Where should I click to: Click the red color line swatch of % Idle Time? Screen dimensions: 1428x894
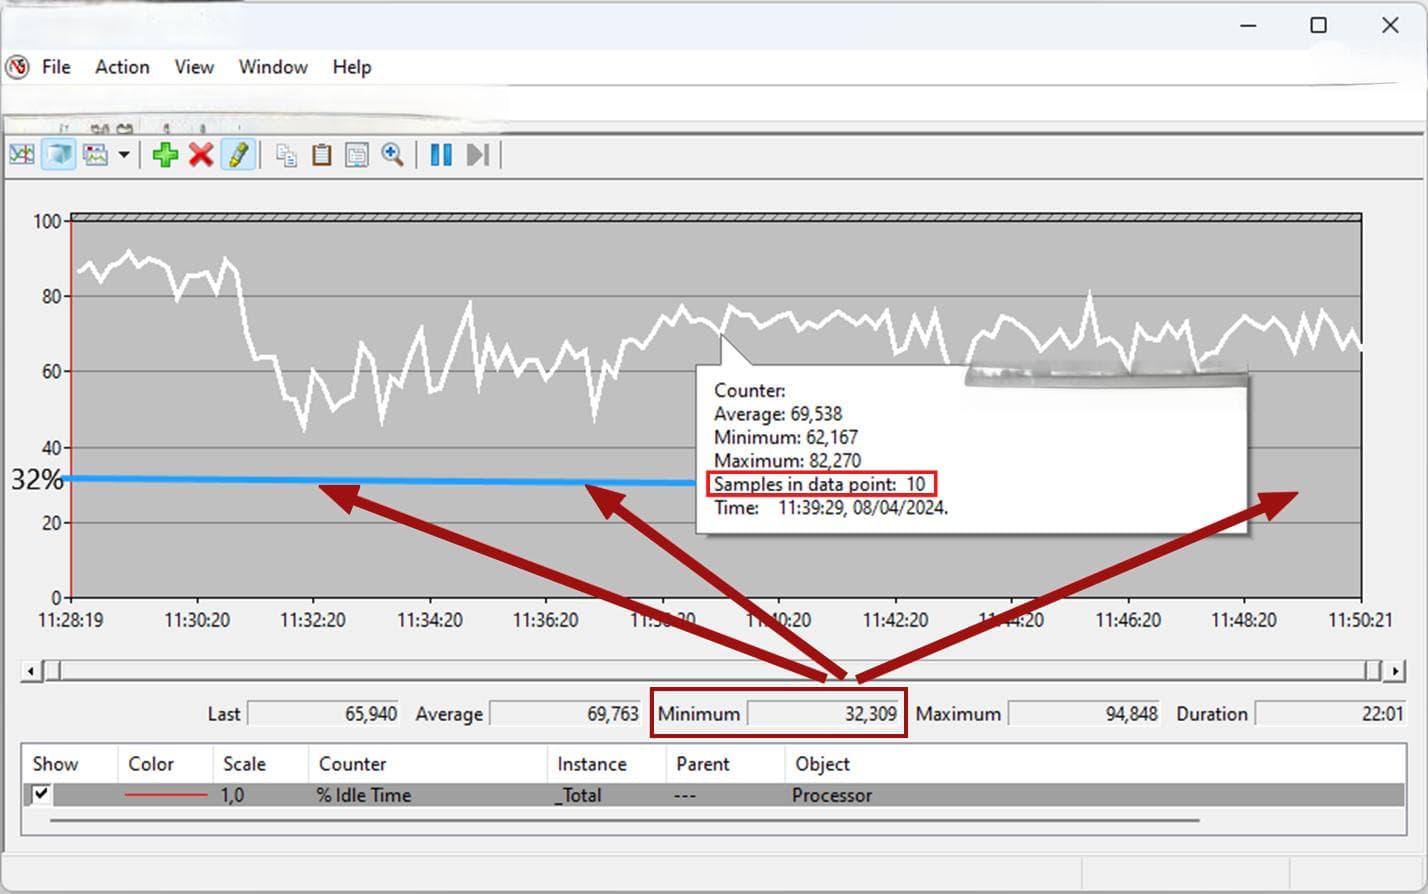tap(165, 795)
